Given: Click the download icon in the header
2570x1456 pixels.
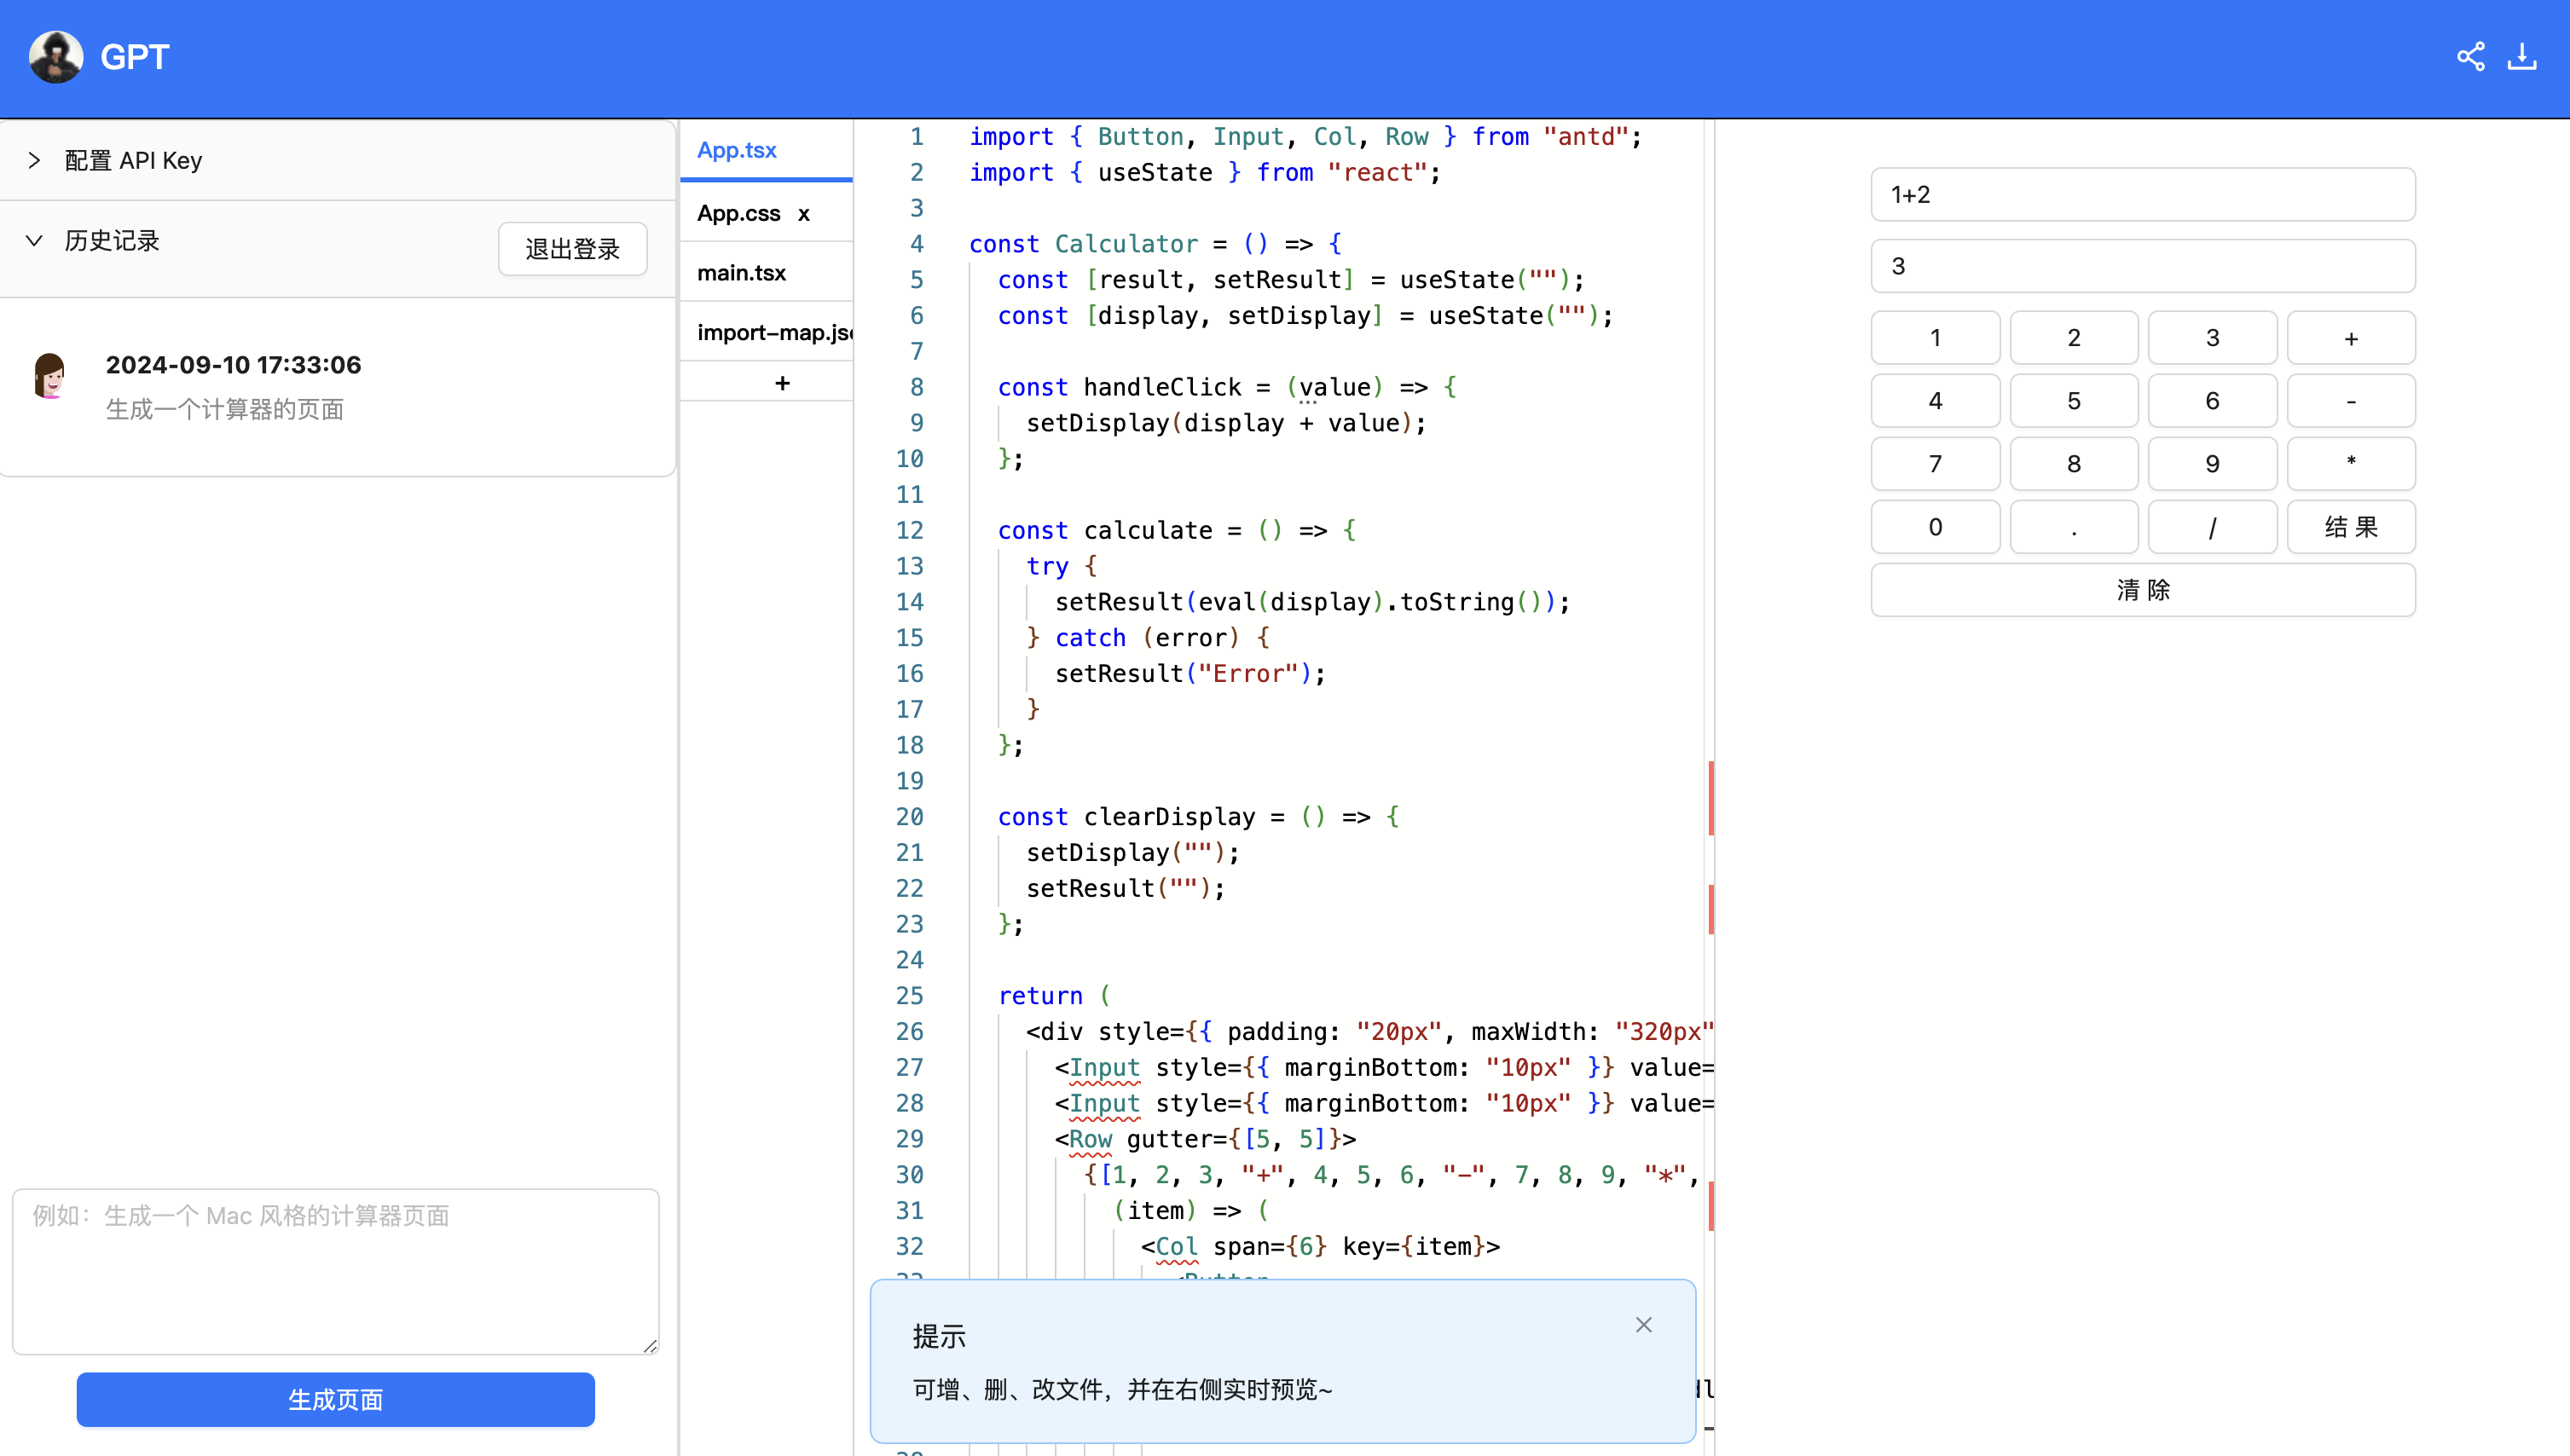Looking at the screenshot, I should (2522, 57).
